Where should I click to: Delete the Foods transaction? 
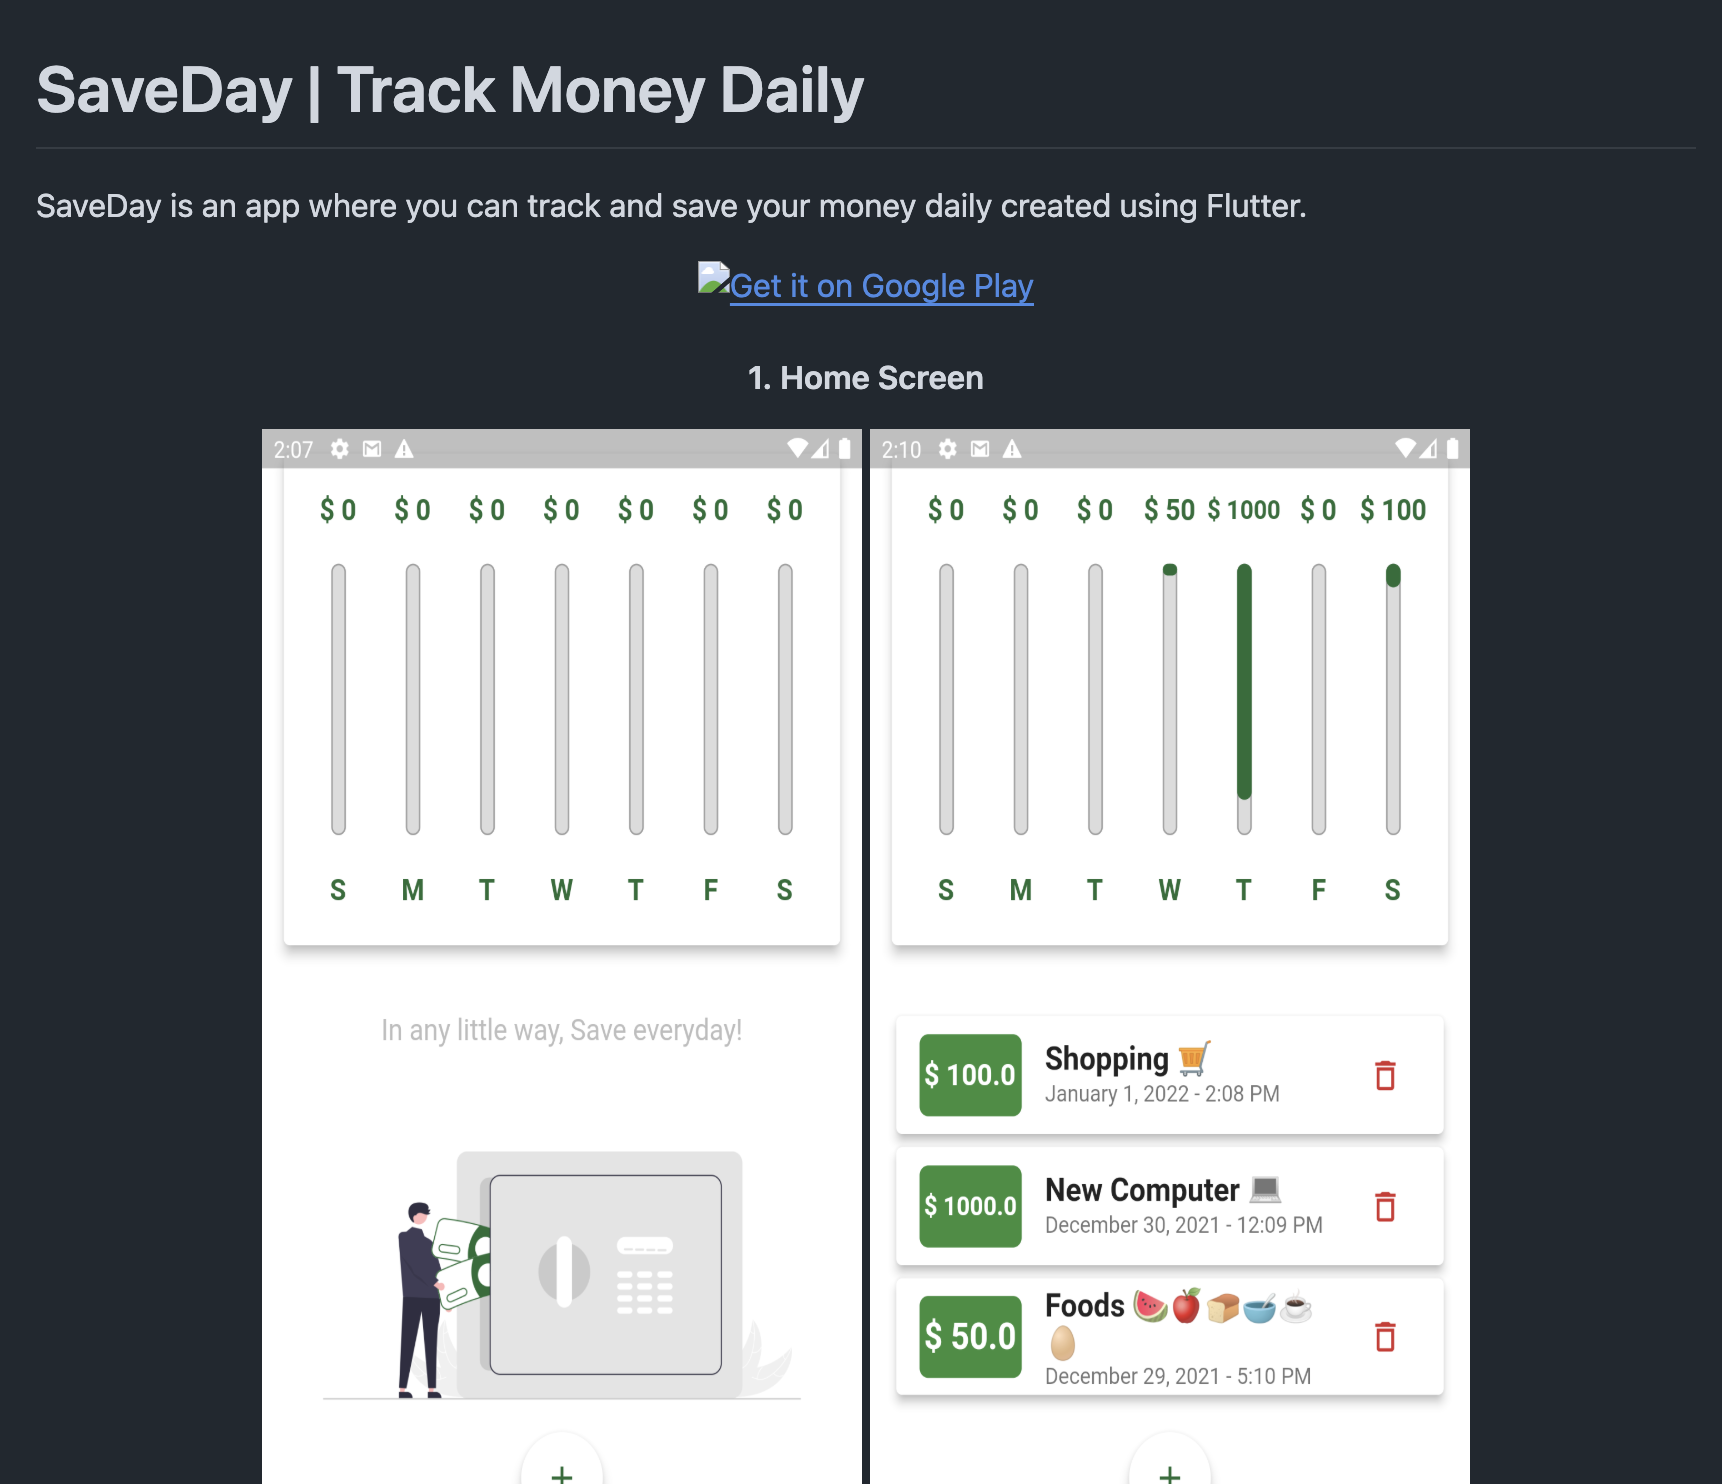pyautogui.click(x=1385, y=1337)
